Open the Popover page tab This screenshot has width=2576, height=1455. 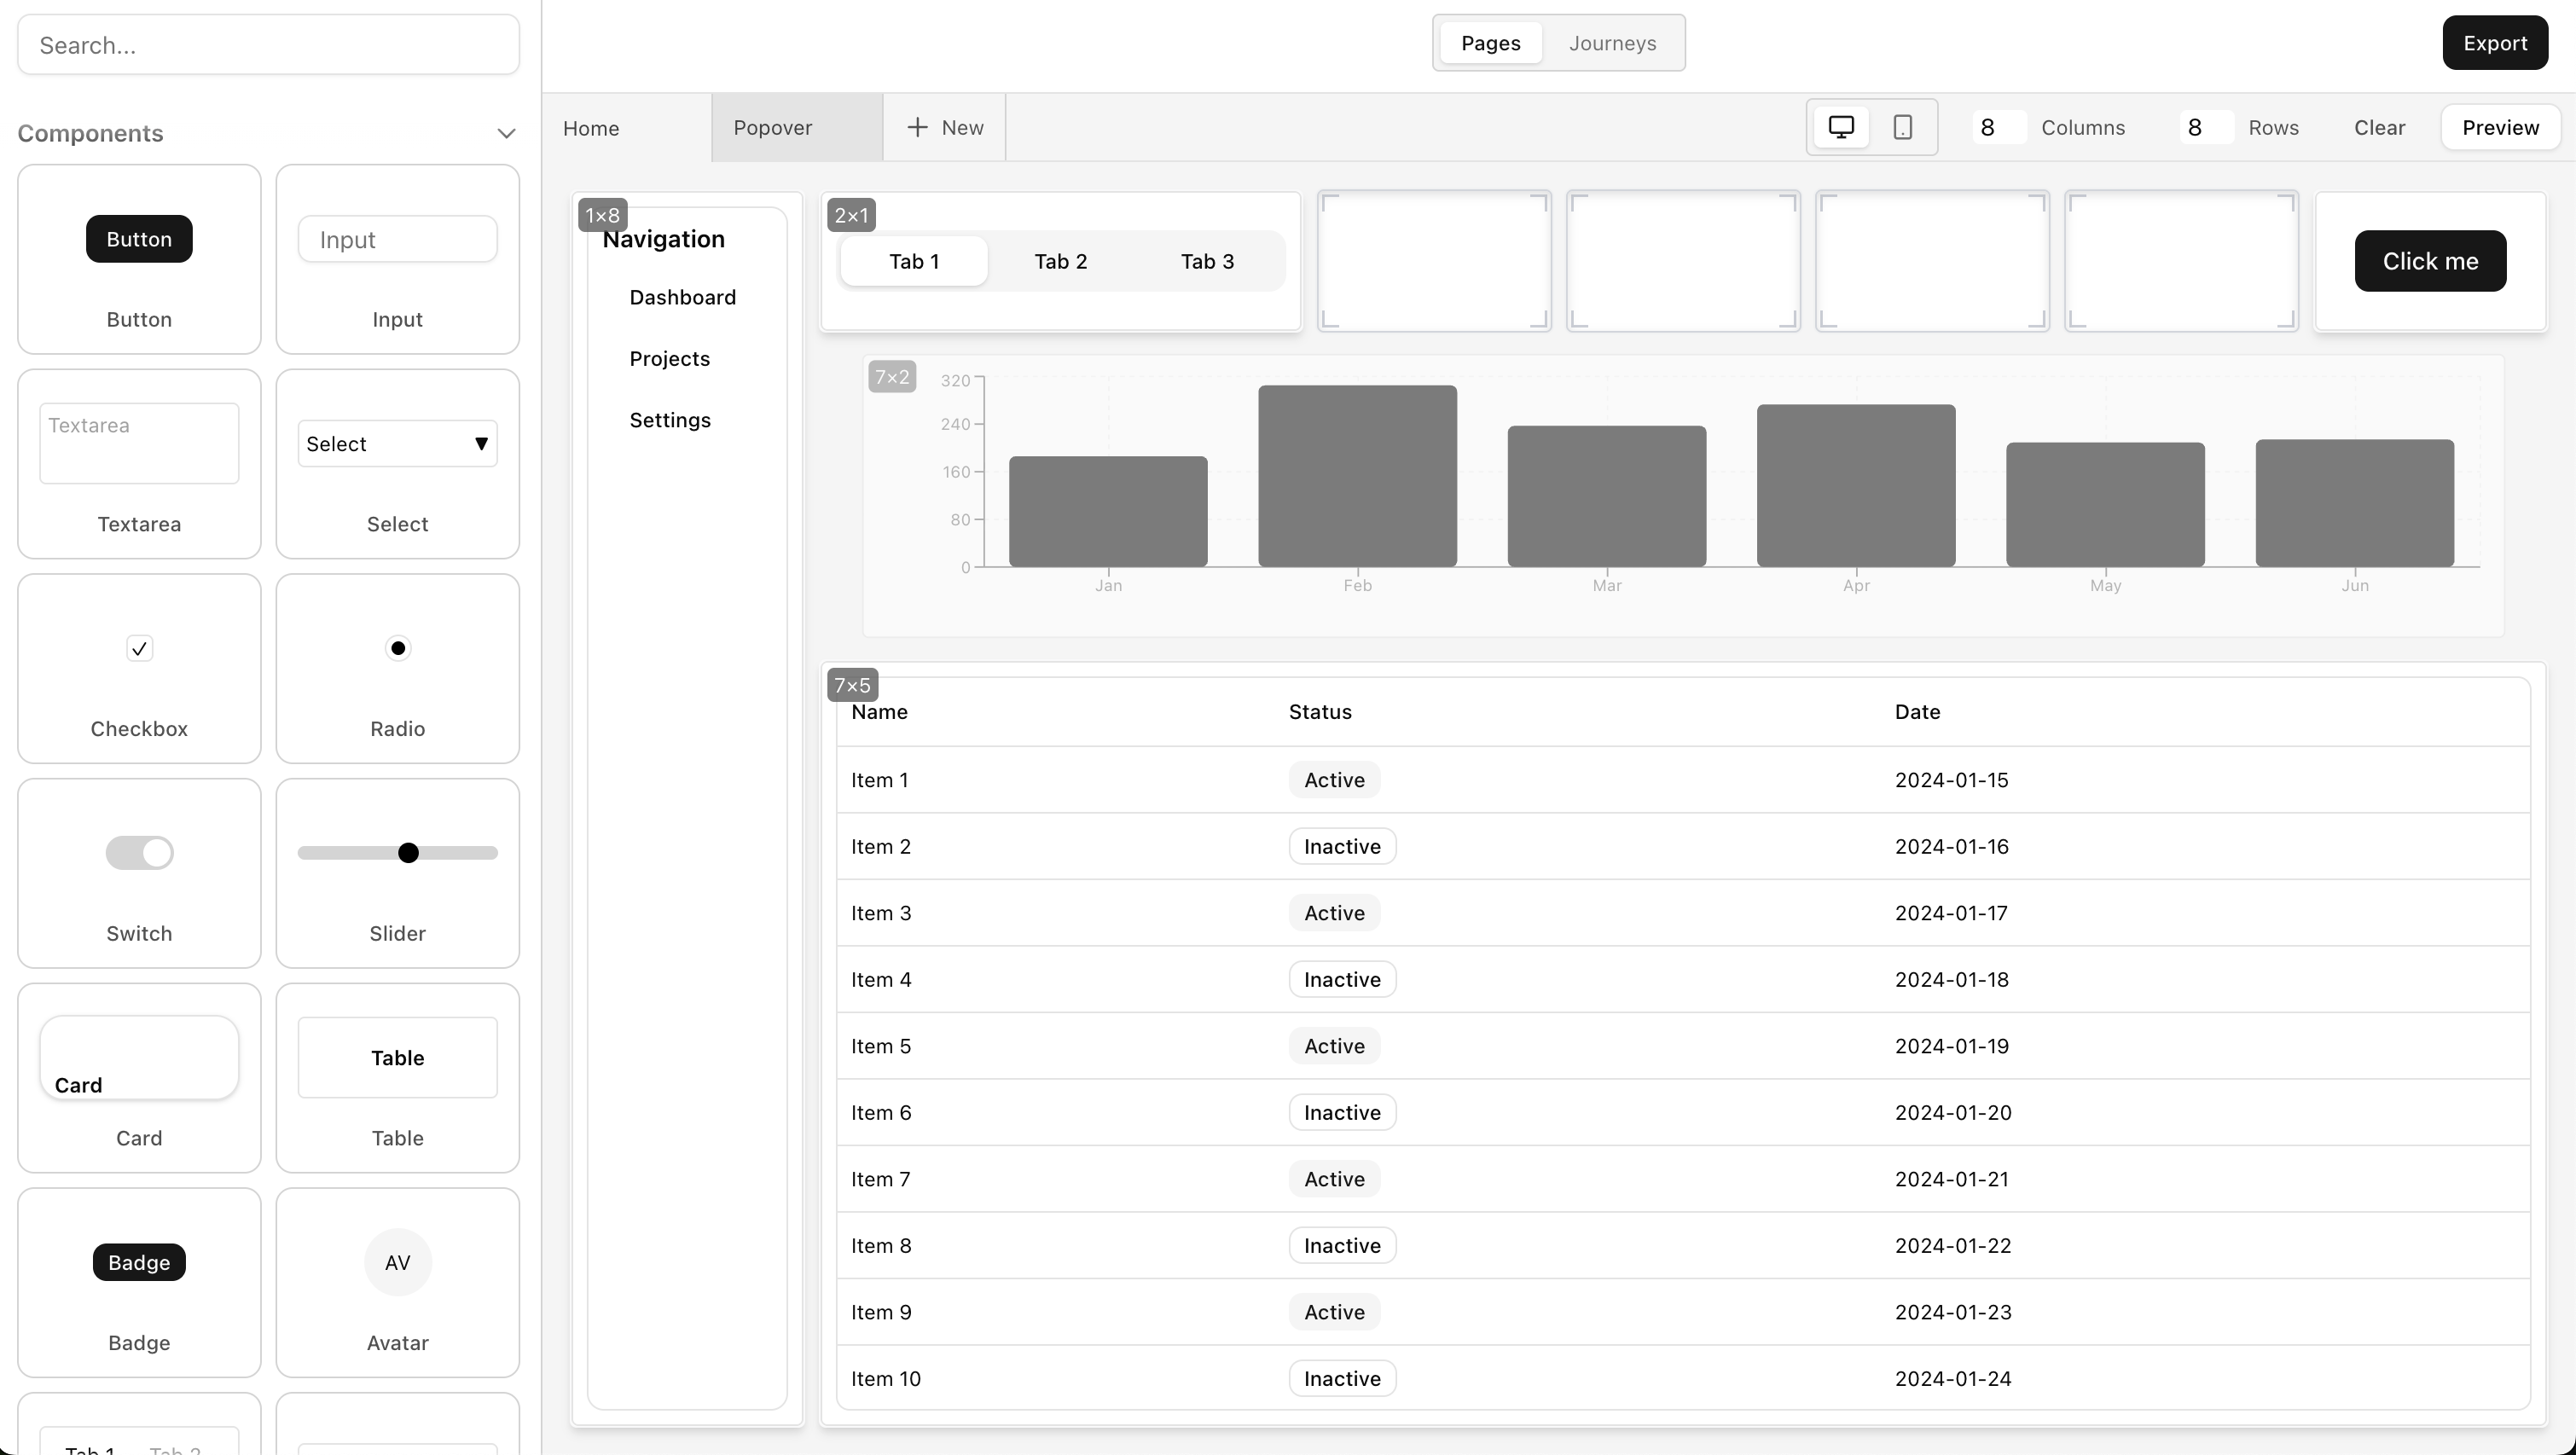[x=797, y=128]
